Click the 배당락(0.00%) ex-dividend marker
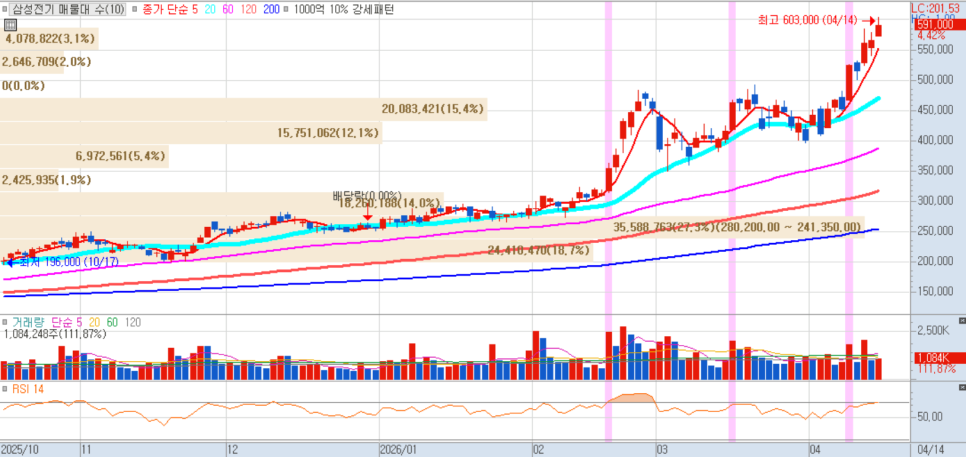The height and width of the screenshot is (457, 966). point(367,196)
